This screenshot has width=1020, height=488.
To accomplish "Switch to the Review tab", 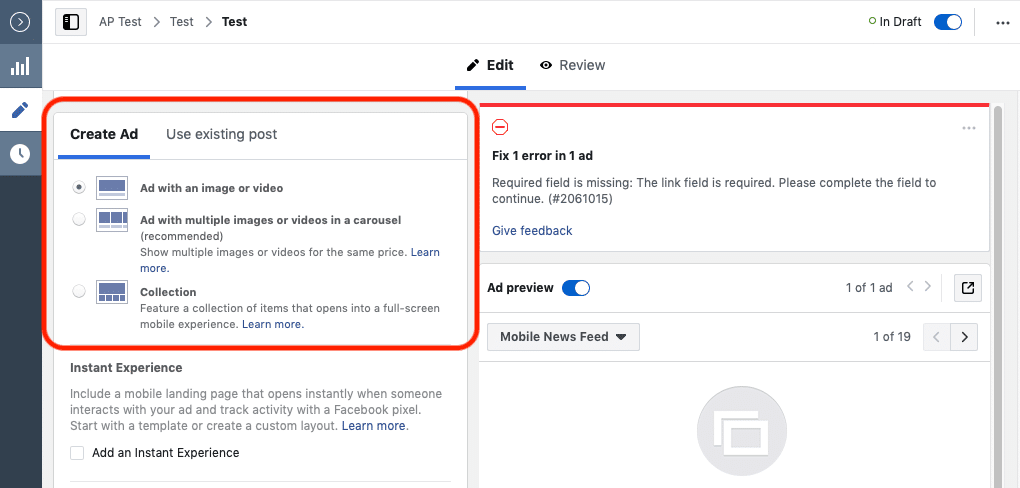I will [573, 65].
